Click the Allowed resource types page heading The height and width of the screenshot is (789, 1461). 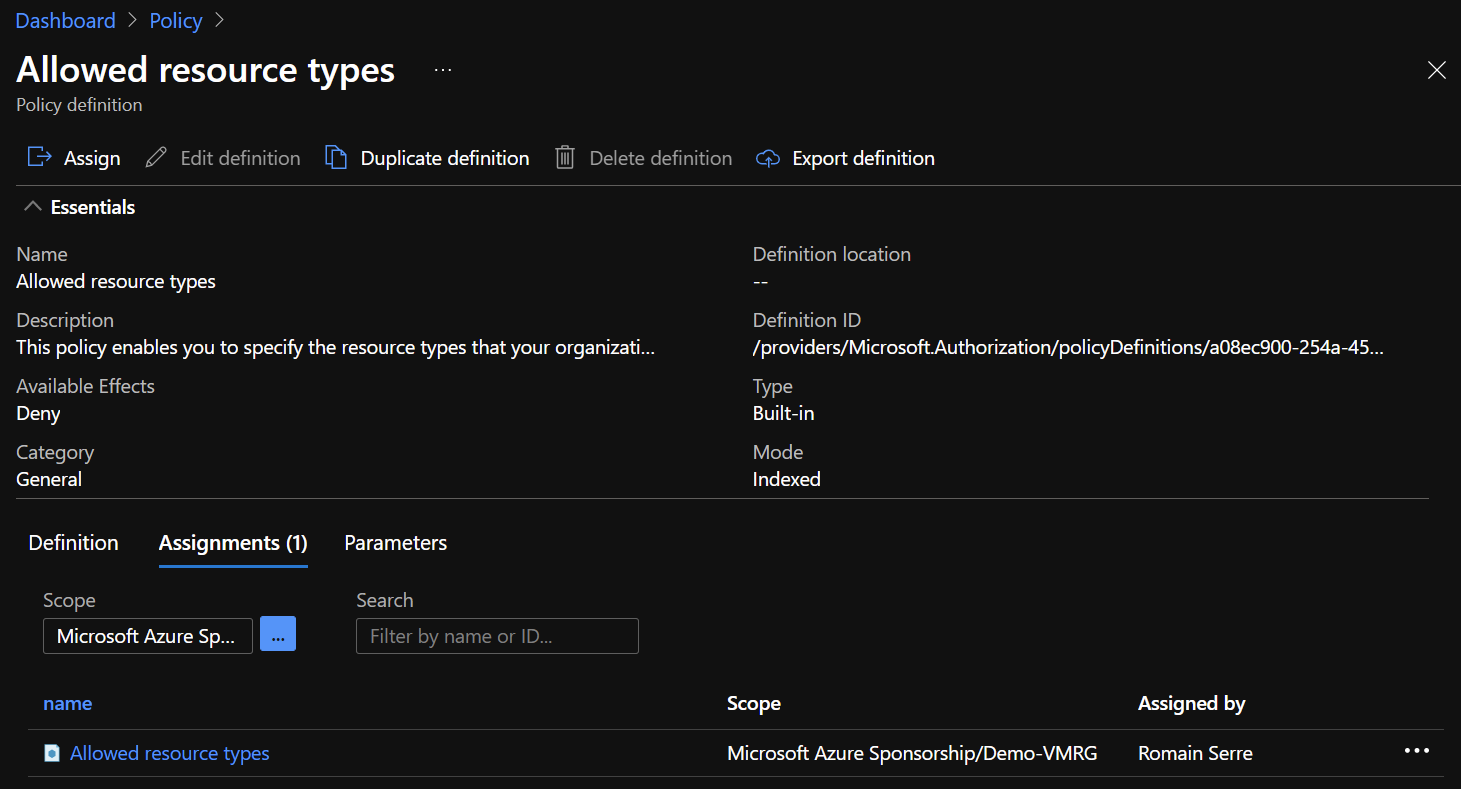point(206,70)
